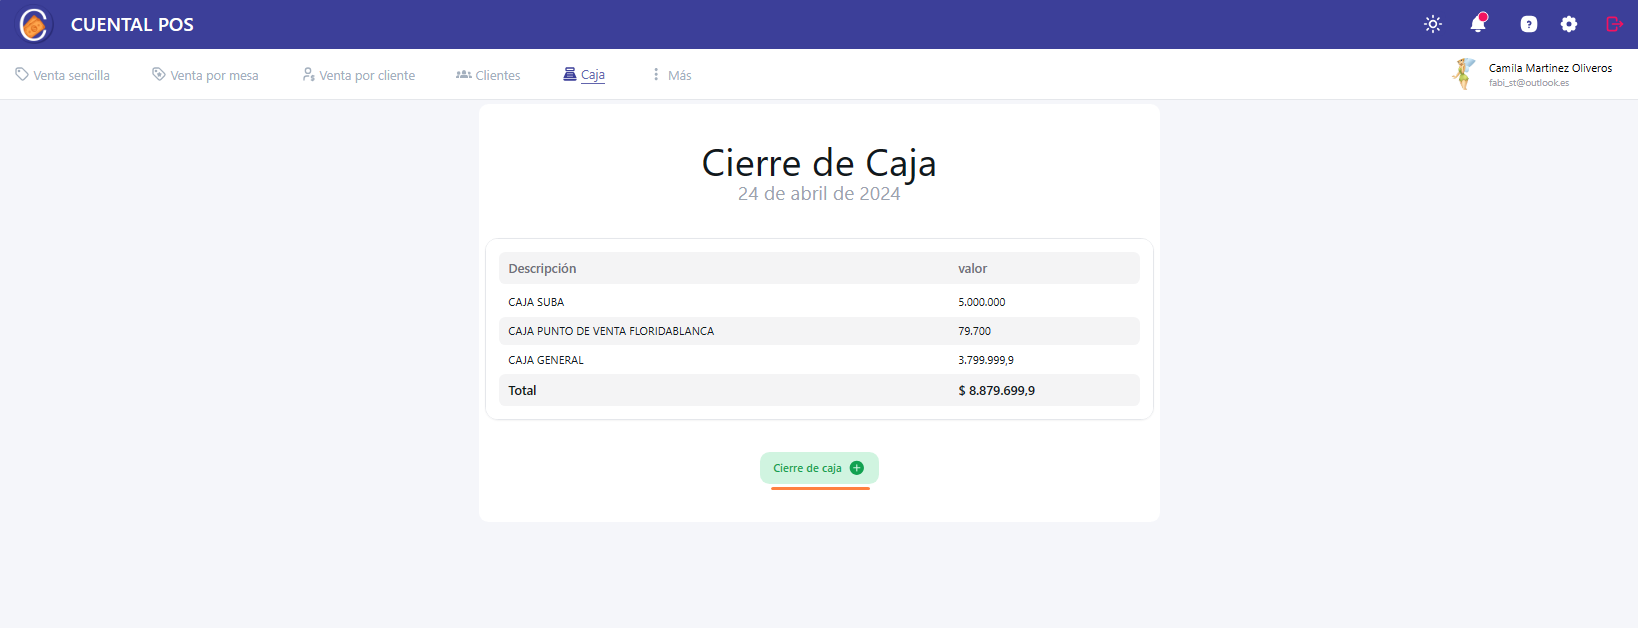
Task: Select the CAJA PUNTO DE VENTA FLORIDABLANCA row
Action: tap(818, 331)
